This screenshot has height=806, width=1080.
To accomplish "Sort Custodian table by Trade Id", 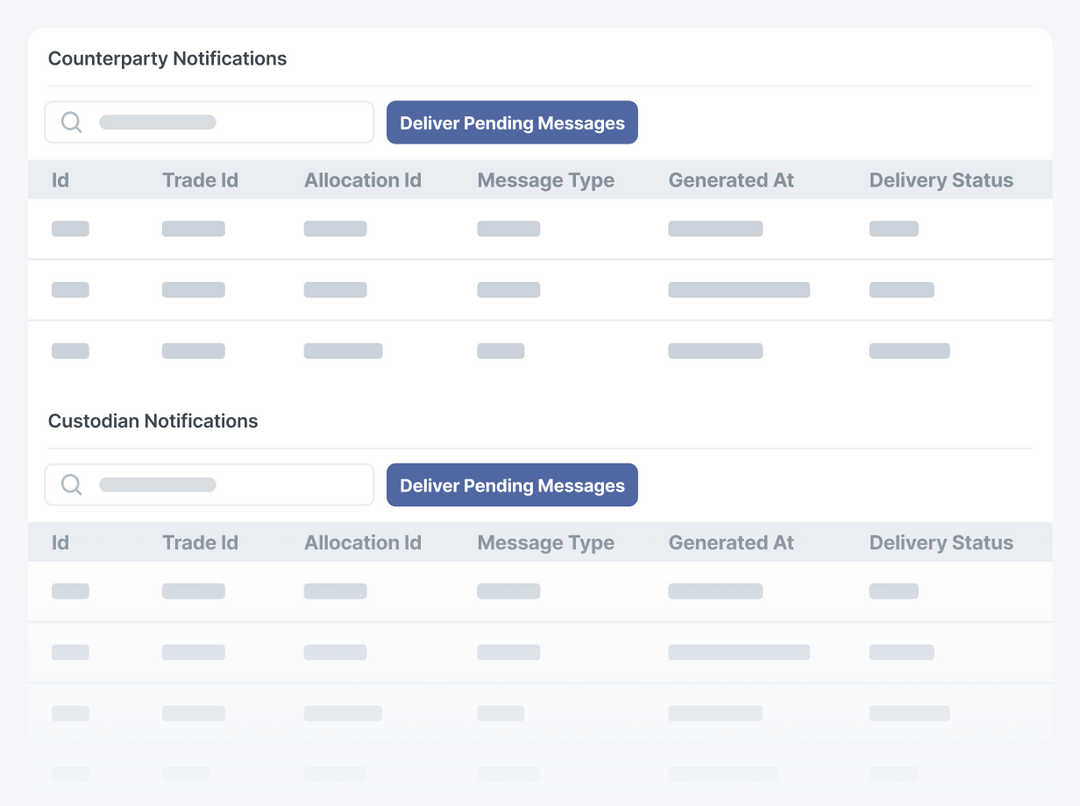I will point(200,543).
